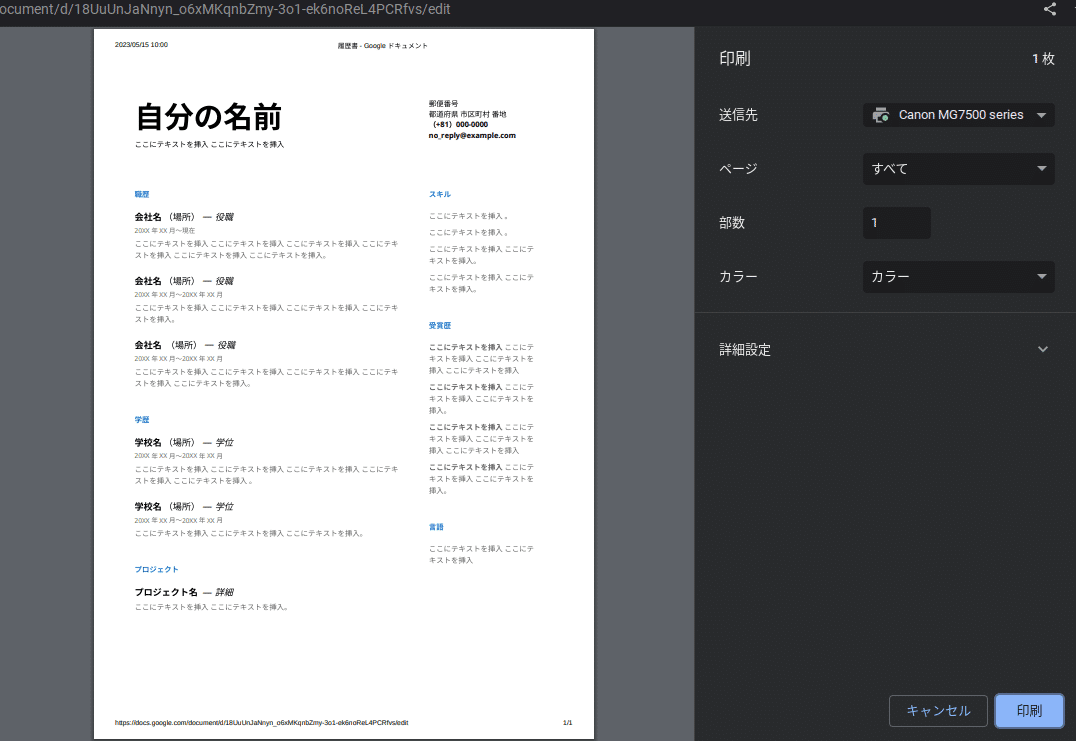Click the 部数 copies input field
This screenshot has width=1076, height=741.
tap(896, 223)
